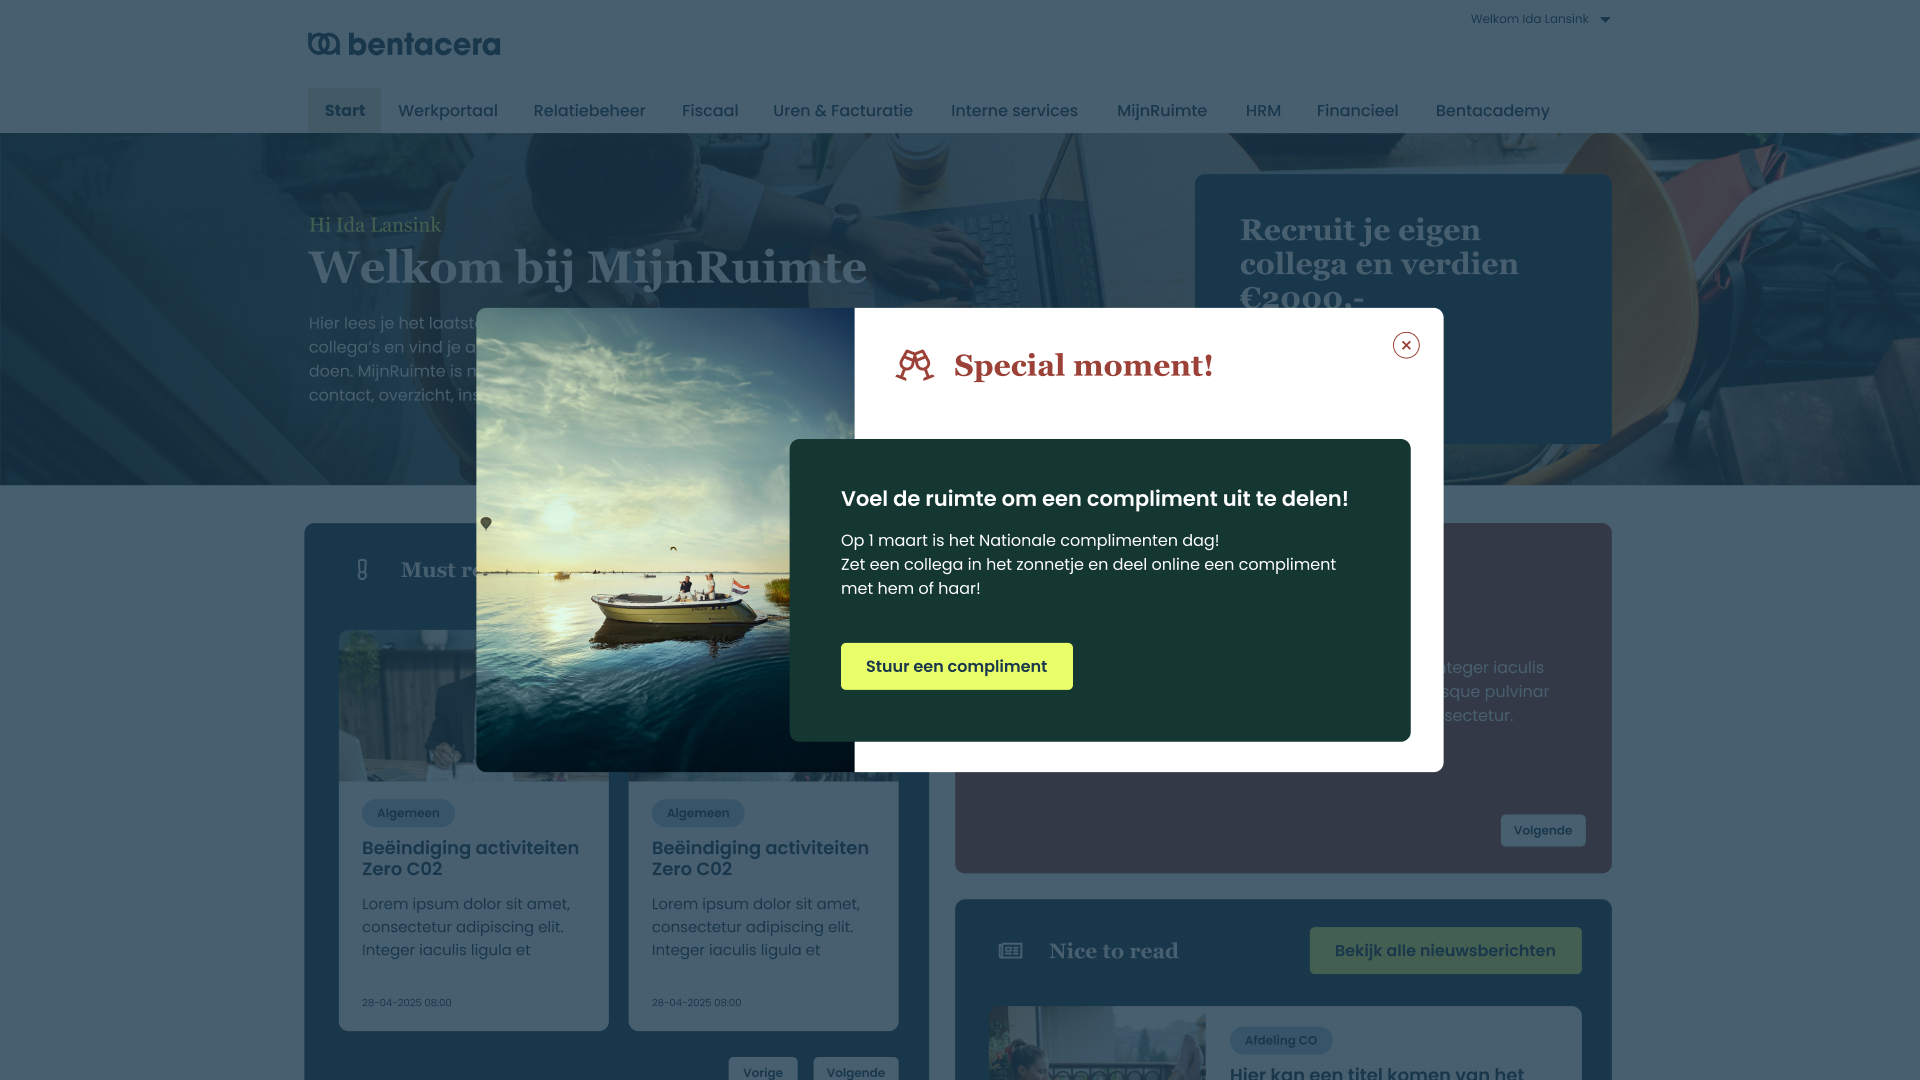Click the newspaper icon beside Nice to read
Image resolution: width=1920 pixels, height=1080 pixels.
[1011, 951]
